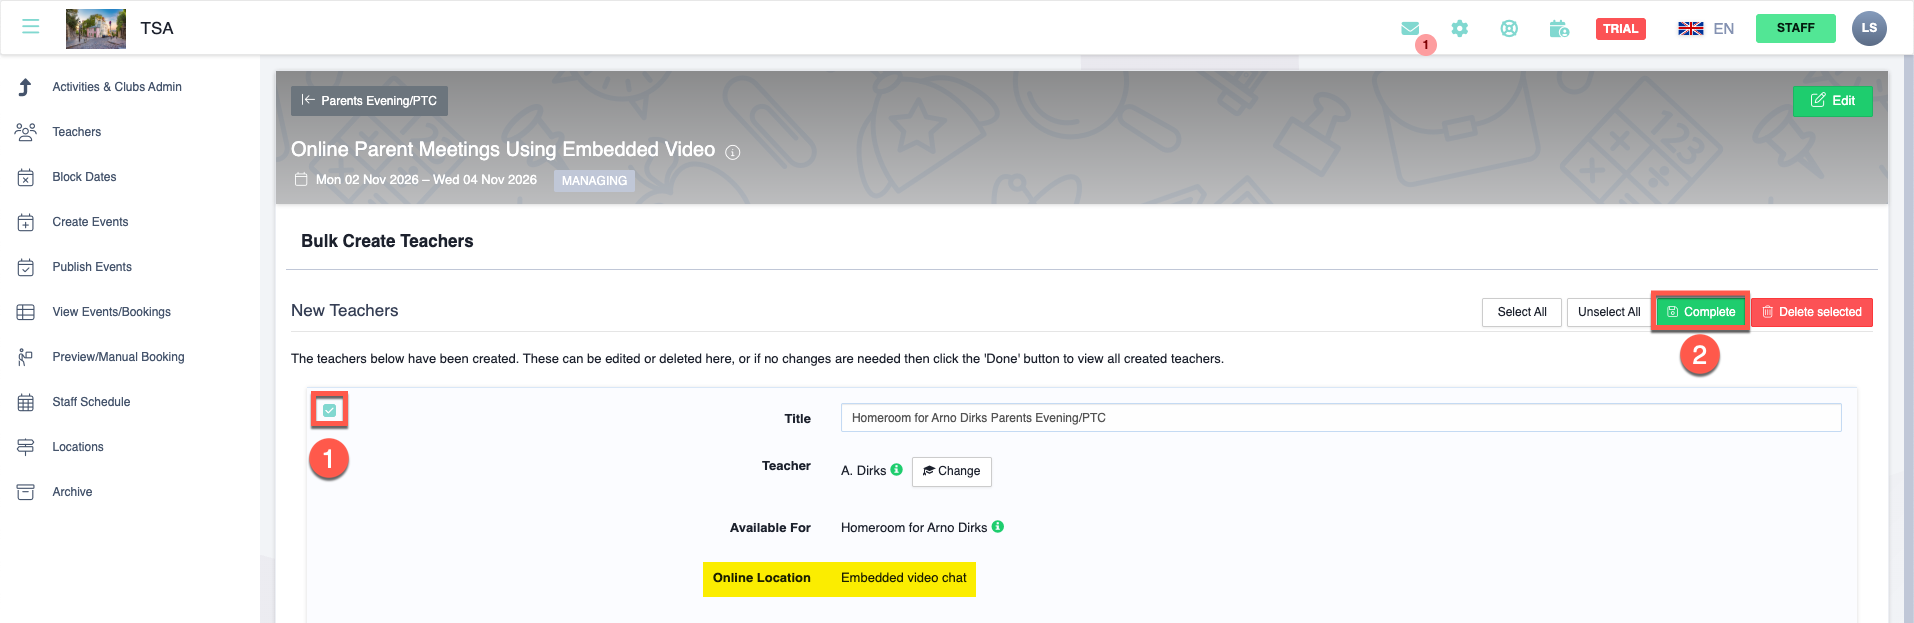
Task: Go to Staff Schedule in sidebar
Action: point(91,402)
